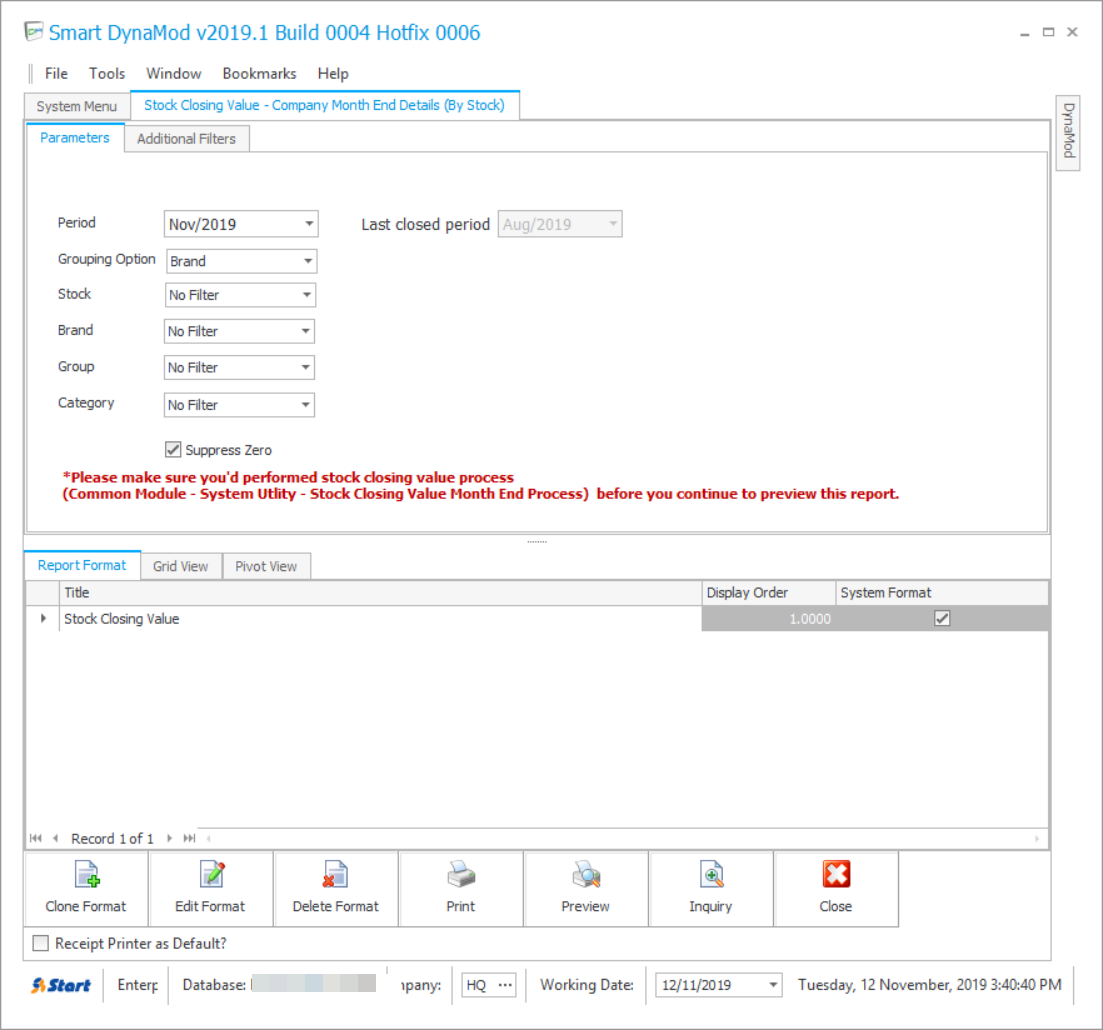Click the Delete Format icon

(336, 875)
